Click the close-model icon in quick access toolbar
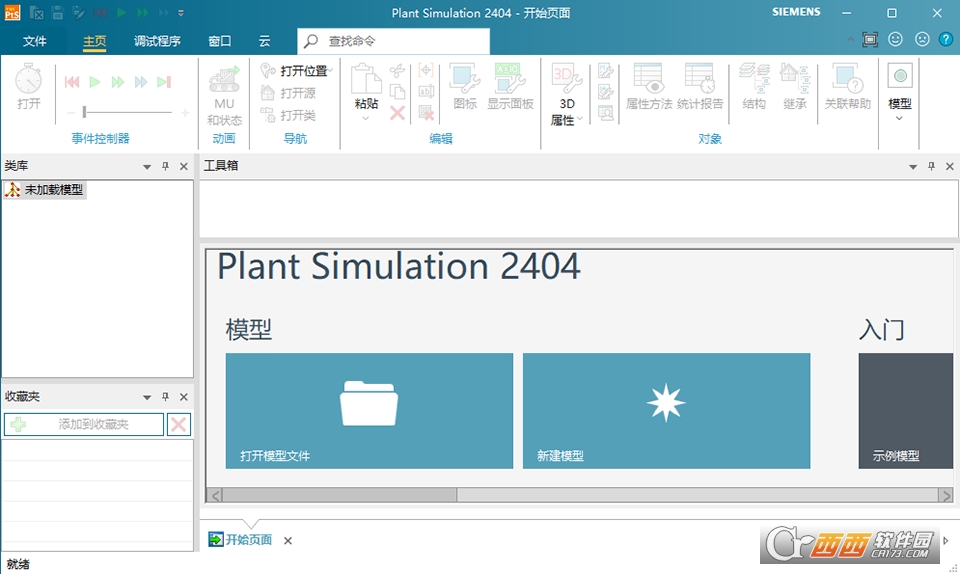 coord(37,13)
